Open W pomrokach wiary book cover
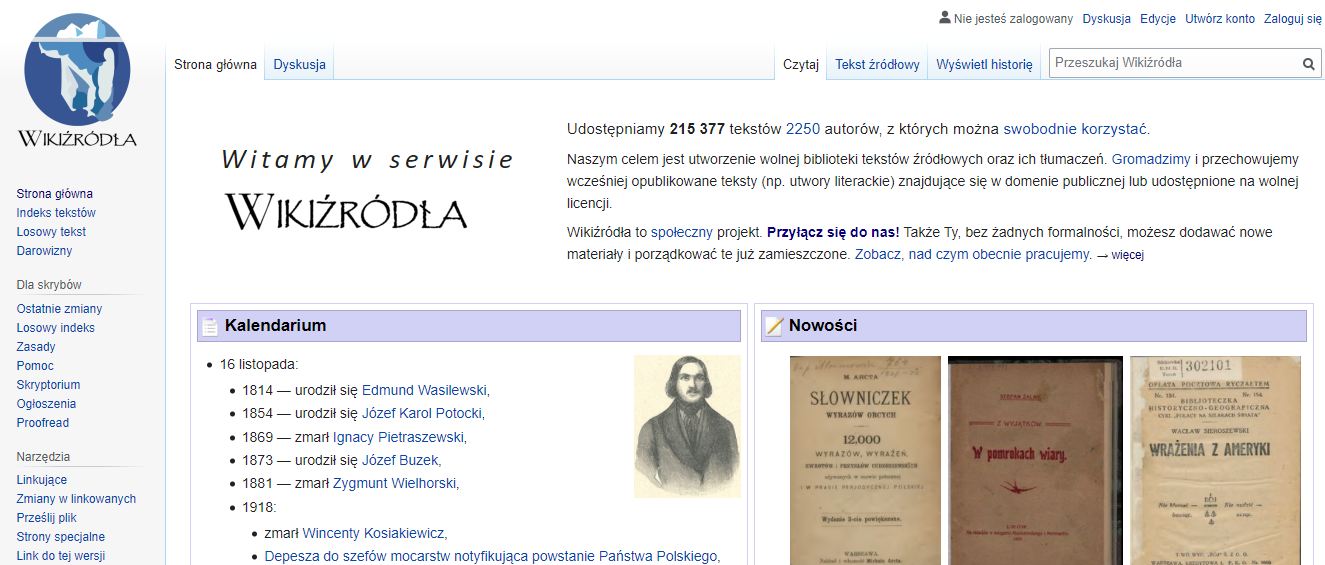The width and height of the screenshot is (1325, 565). [x=1034, y=460]
